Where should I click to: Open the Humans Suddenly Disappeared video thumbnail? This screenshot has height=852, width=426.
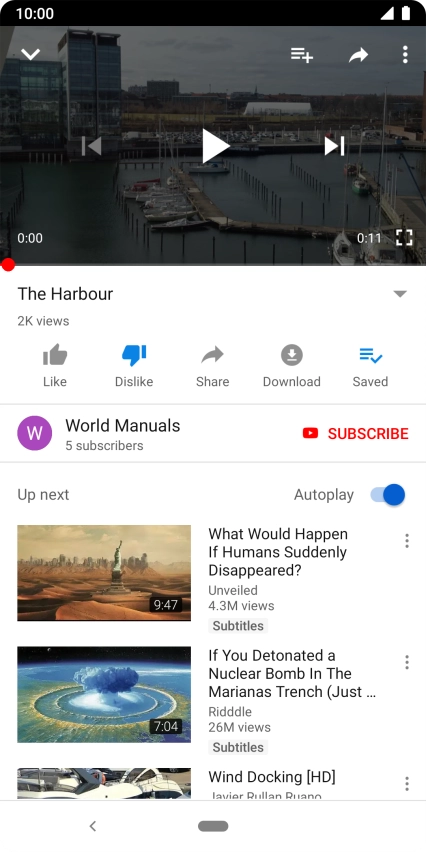(x=104, y=573)
